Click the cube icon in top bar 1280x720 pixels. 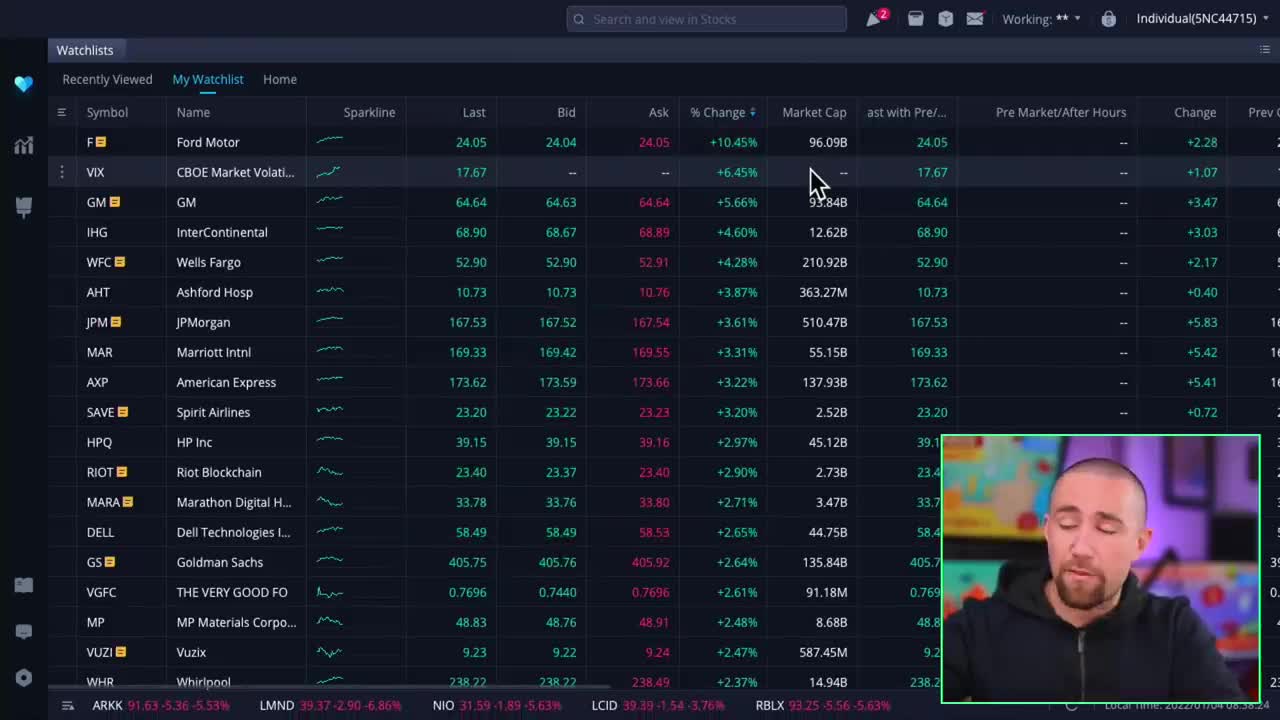(945, 18)
